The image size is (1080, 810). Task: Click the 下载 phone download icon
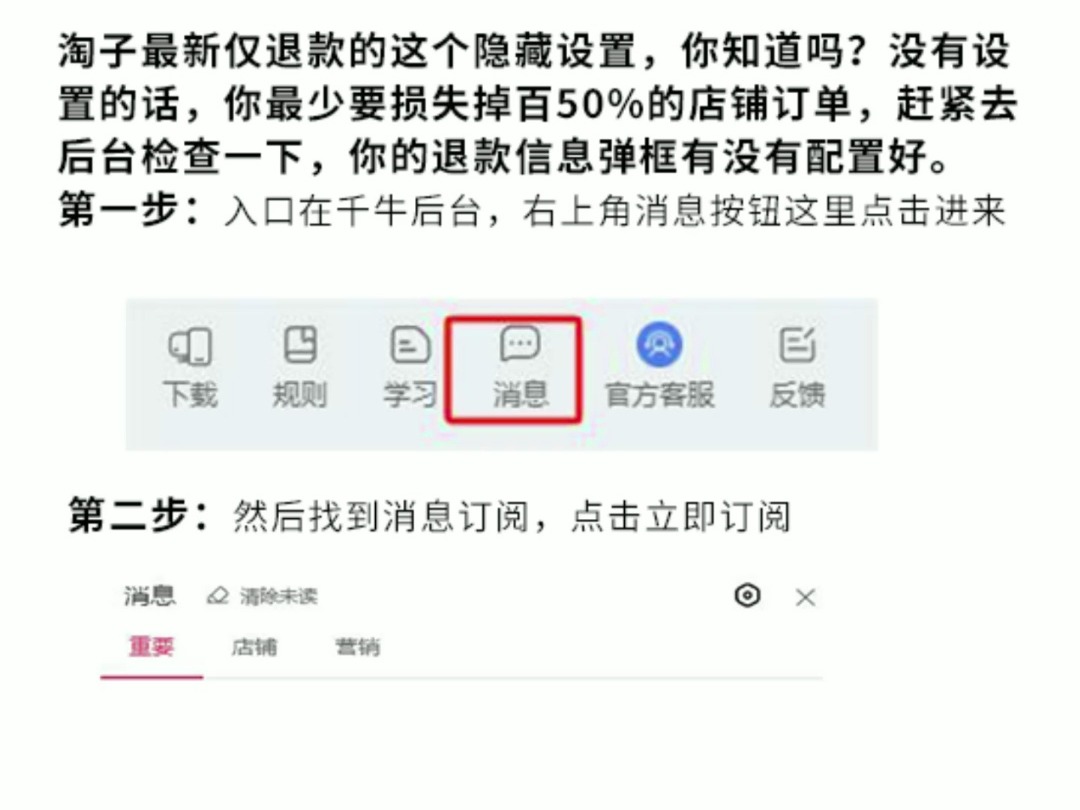tap(190, 346)
